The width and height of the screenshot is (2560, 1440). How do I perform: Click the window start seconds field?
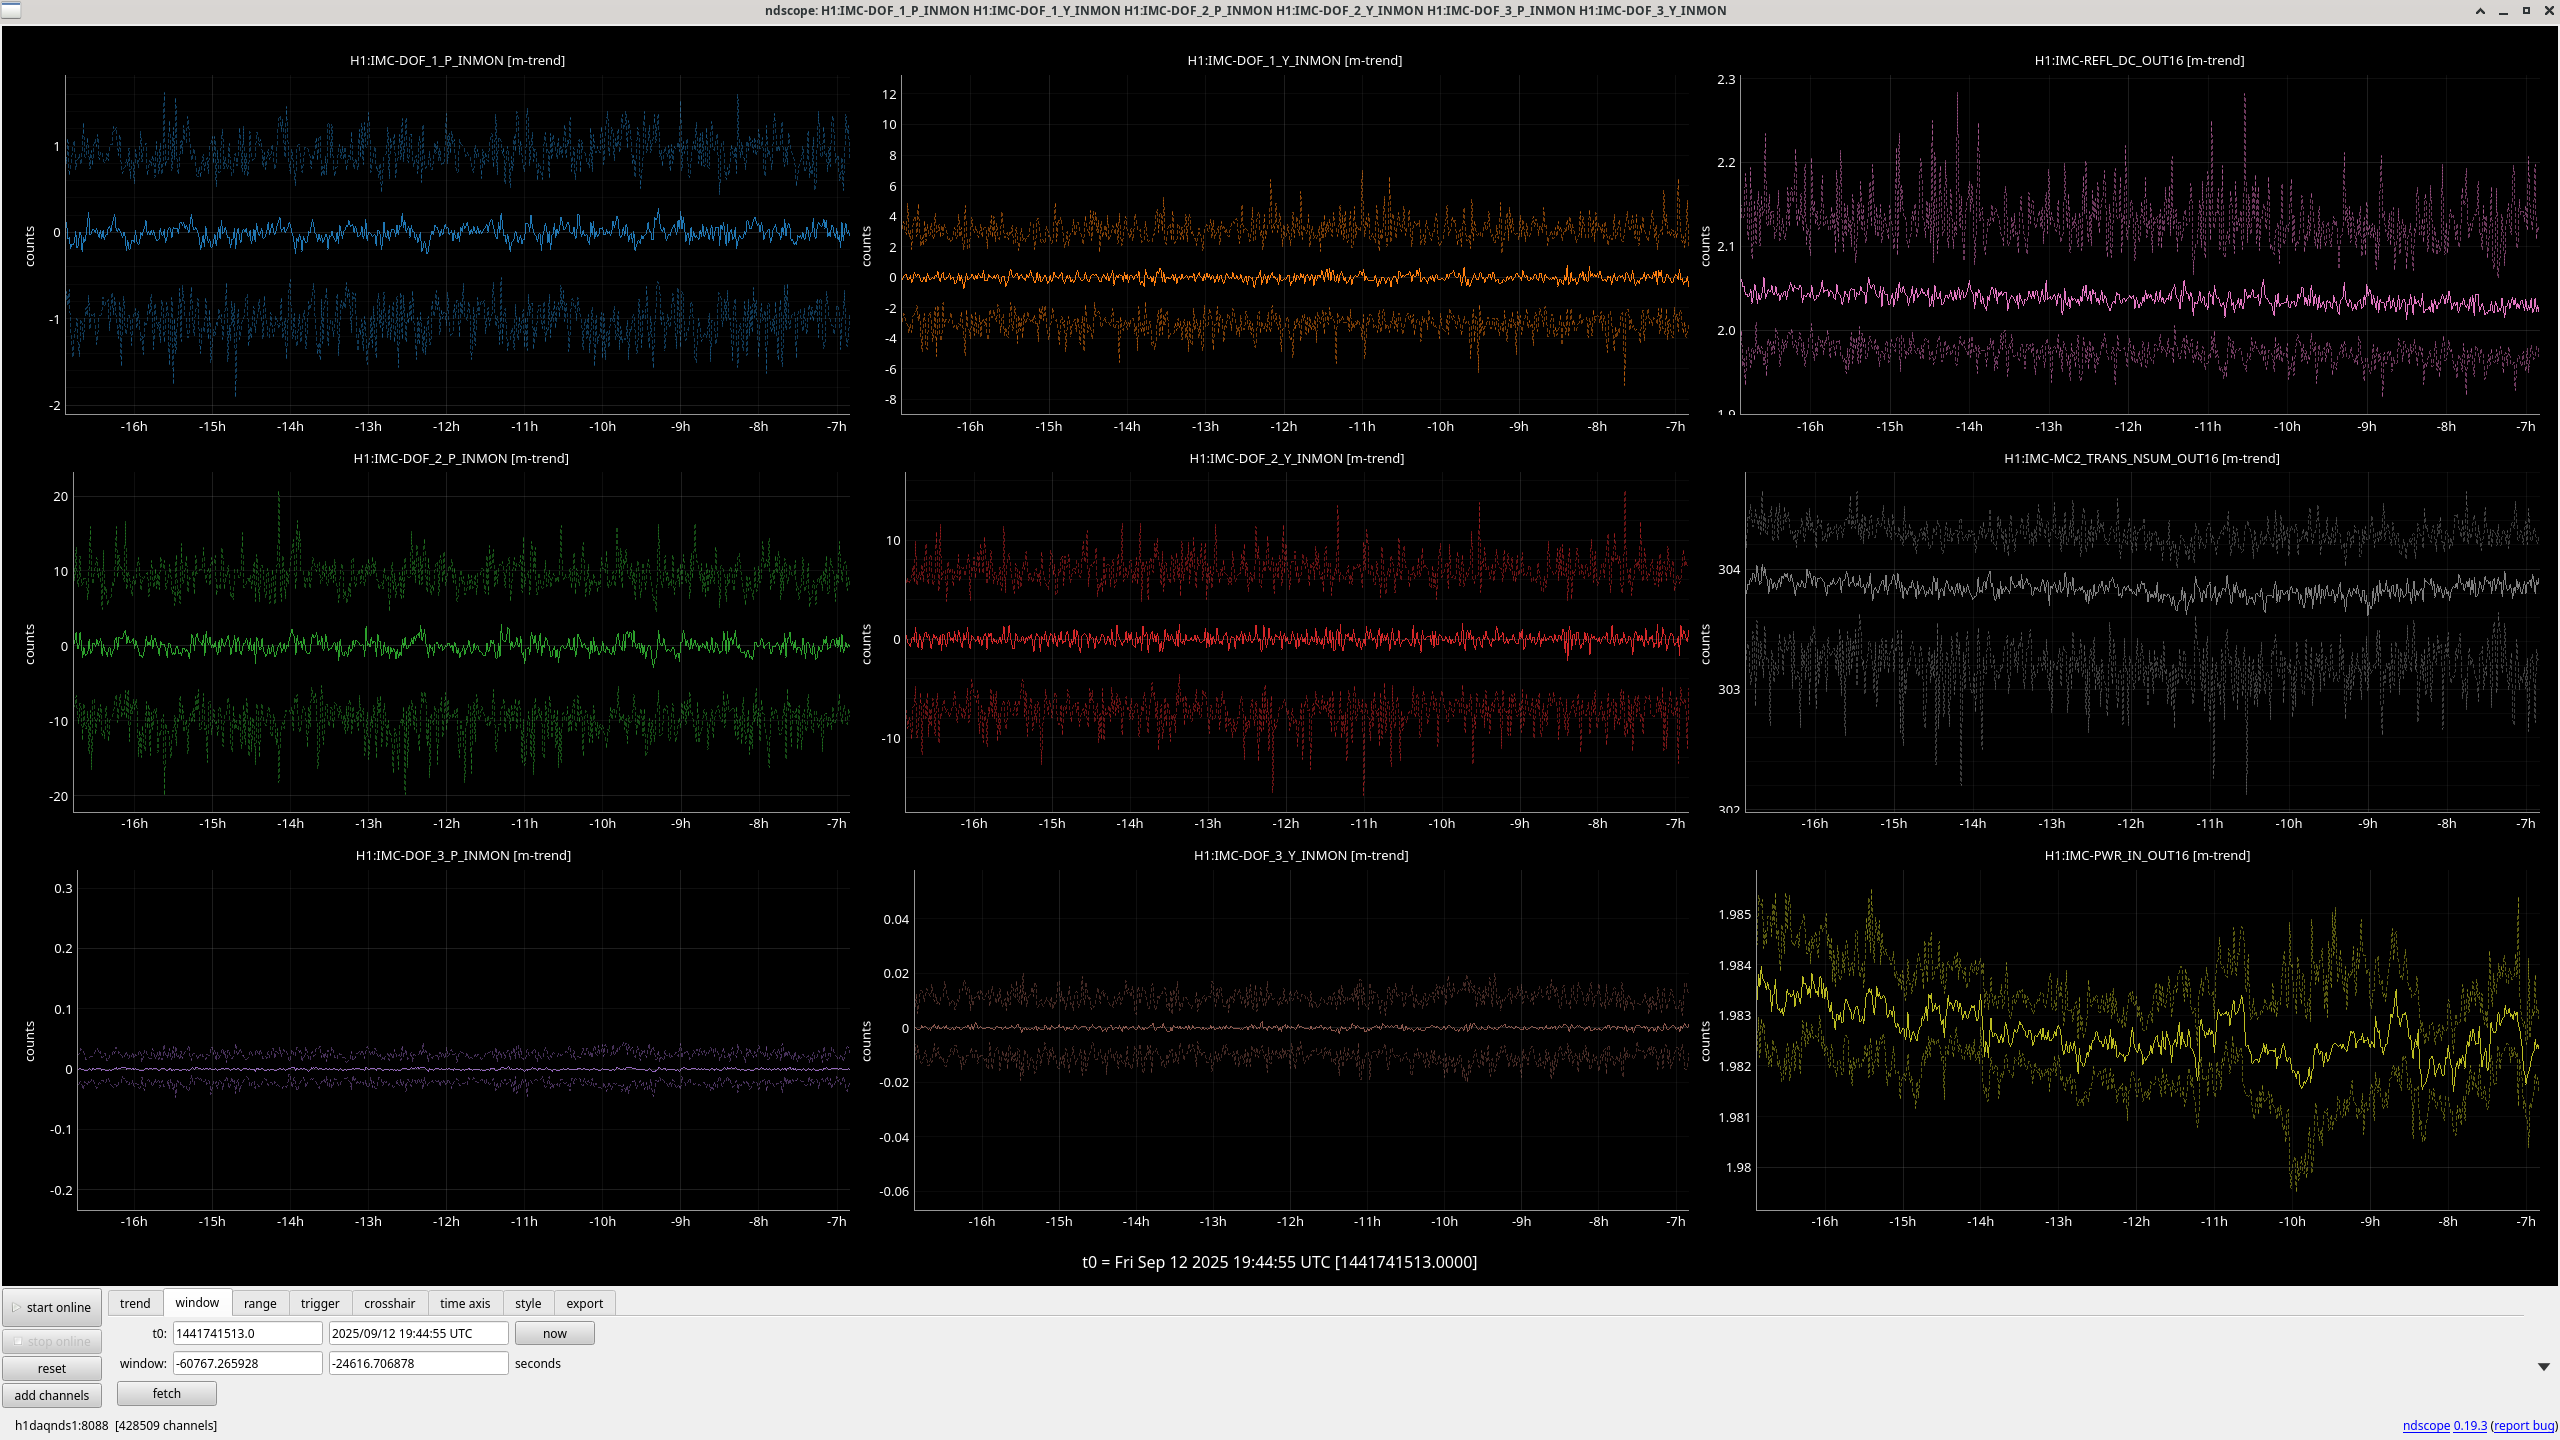point(248,1363)
